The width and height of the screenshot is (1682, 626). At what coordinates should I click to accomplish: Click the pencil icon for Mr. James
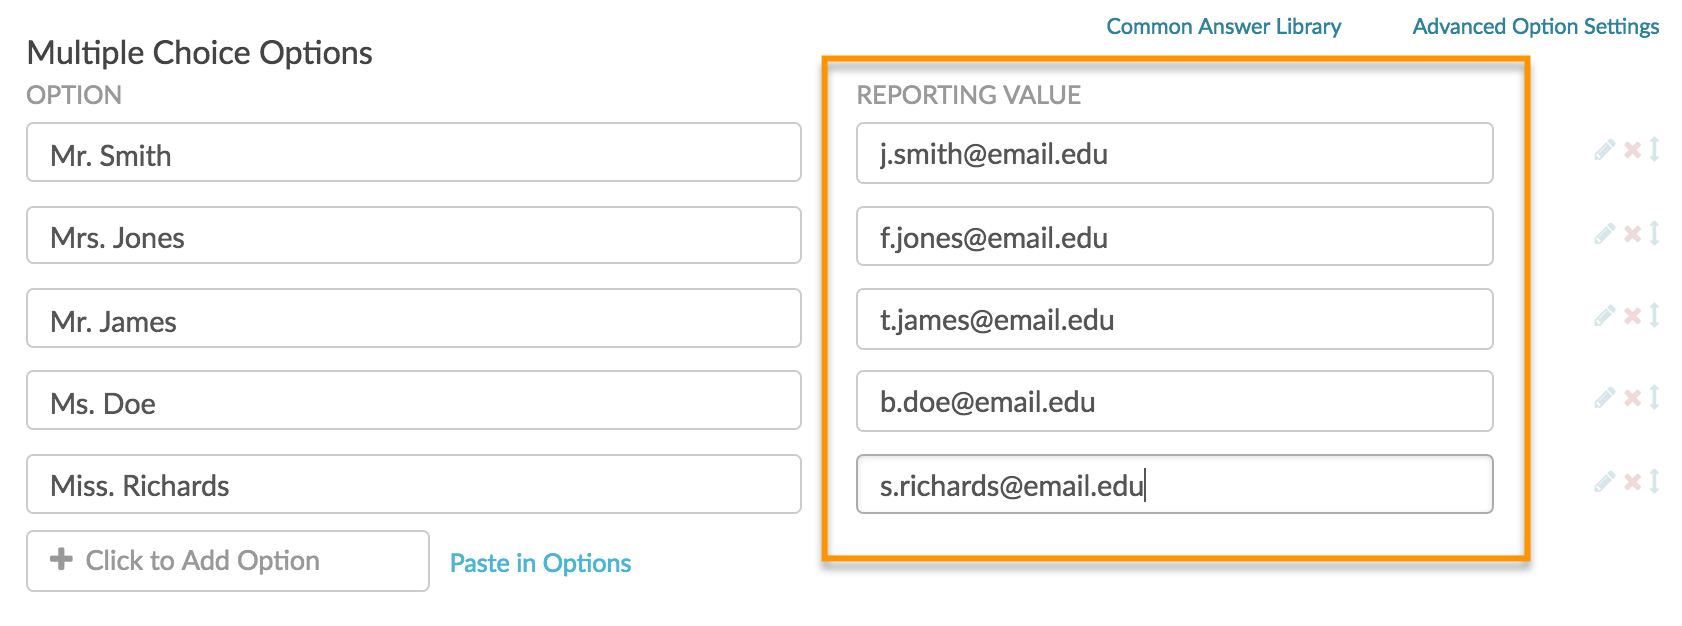point(1604,316)
